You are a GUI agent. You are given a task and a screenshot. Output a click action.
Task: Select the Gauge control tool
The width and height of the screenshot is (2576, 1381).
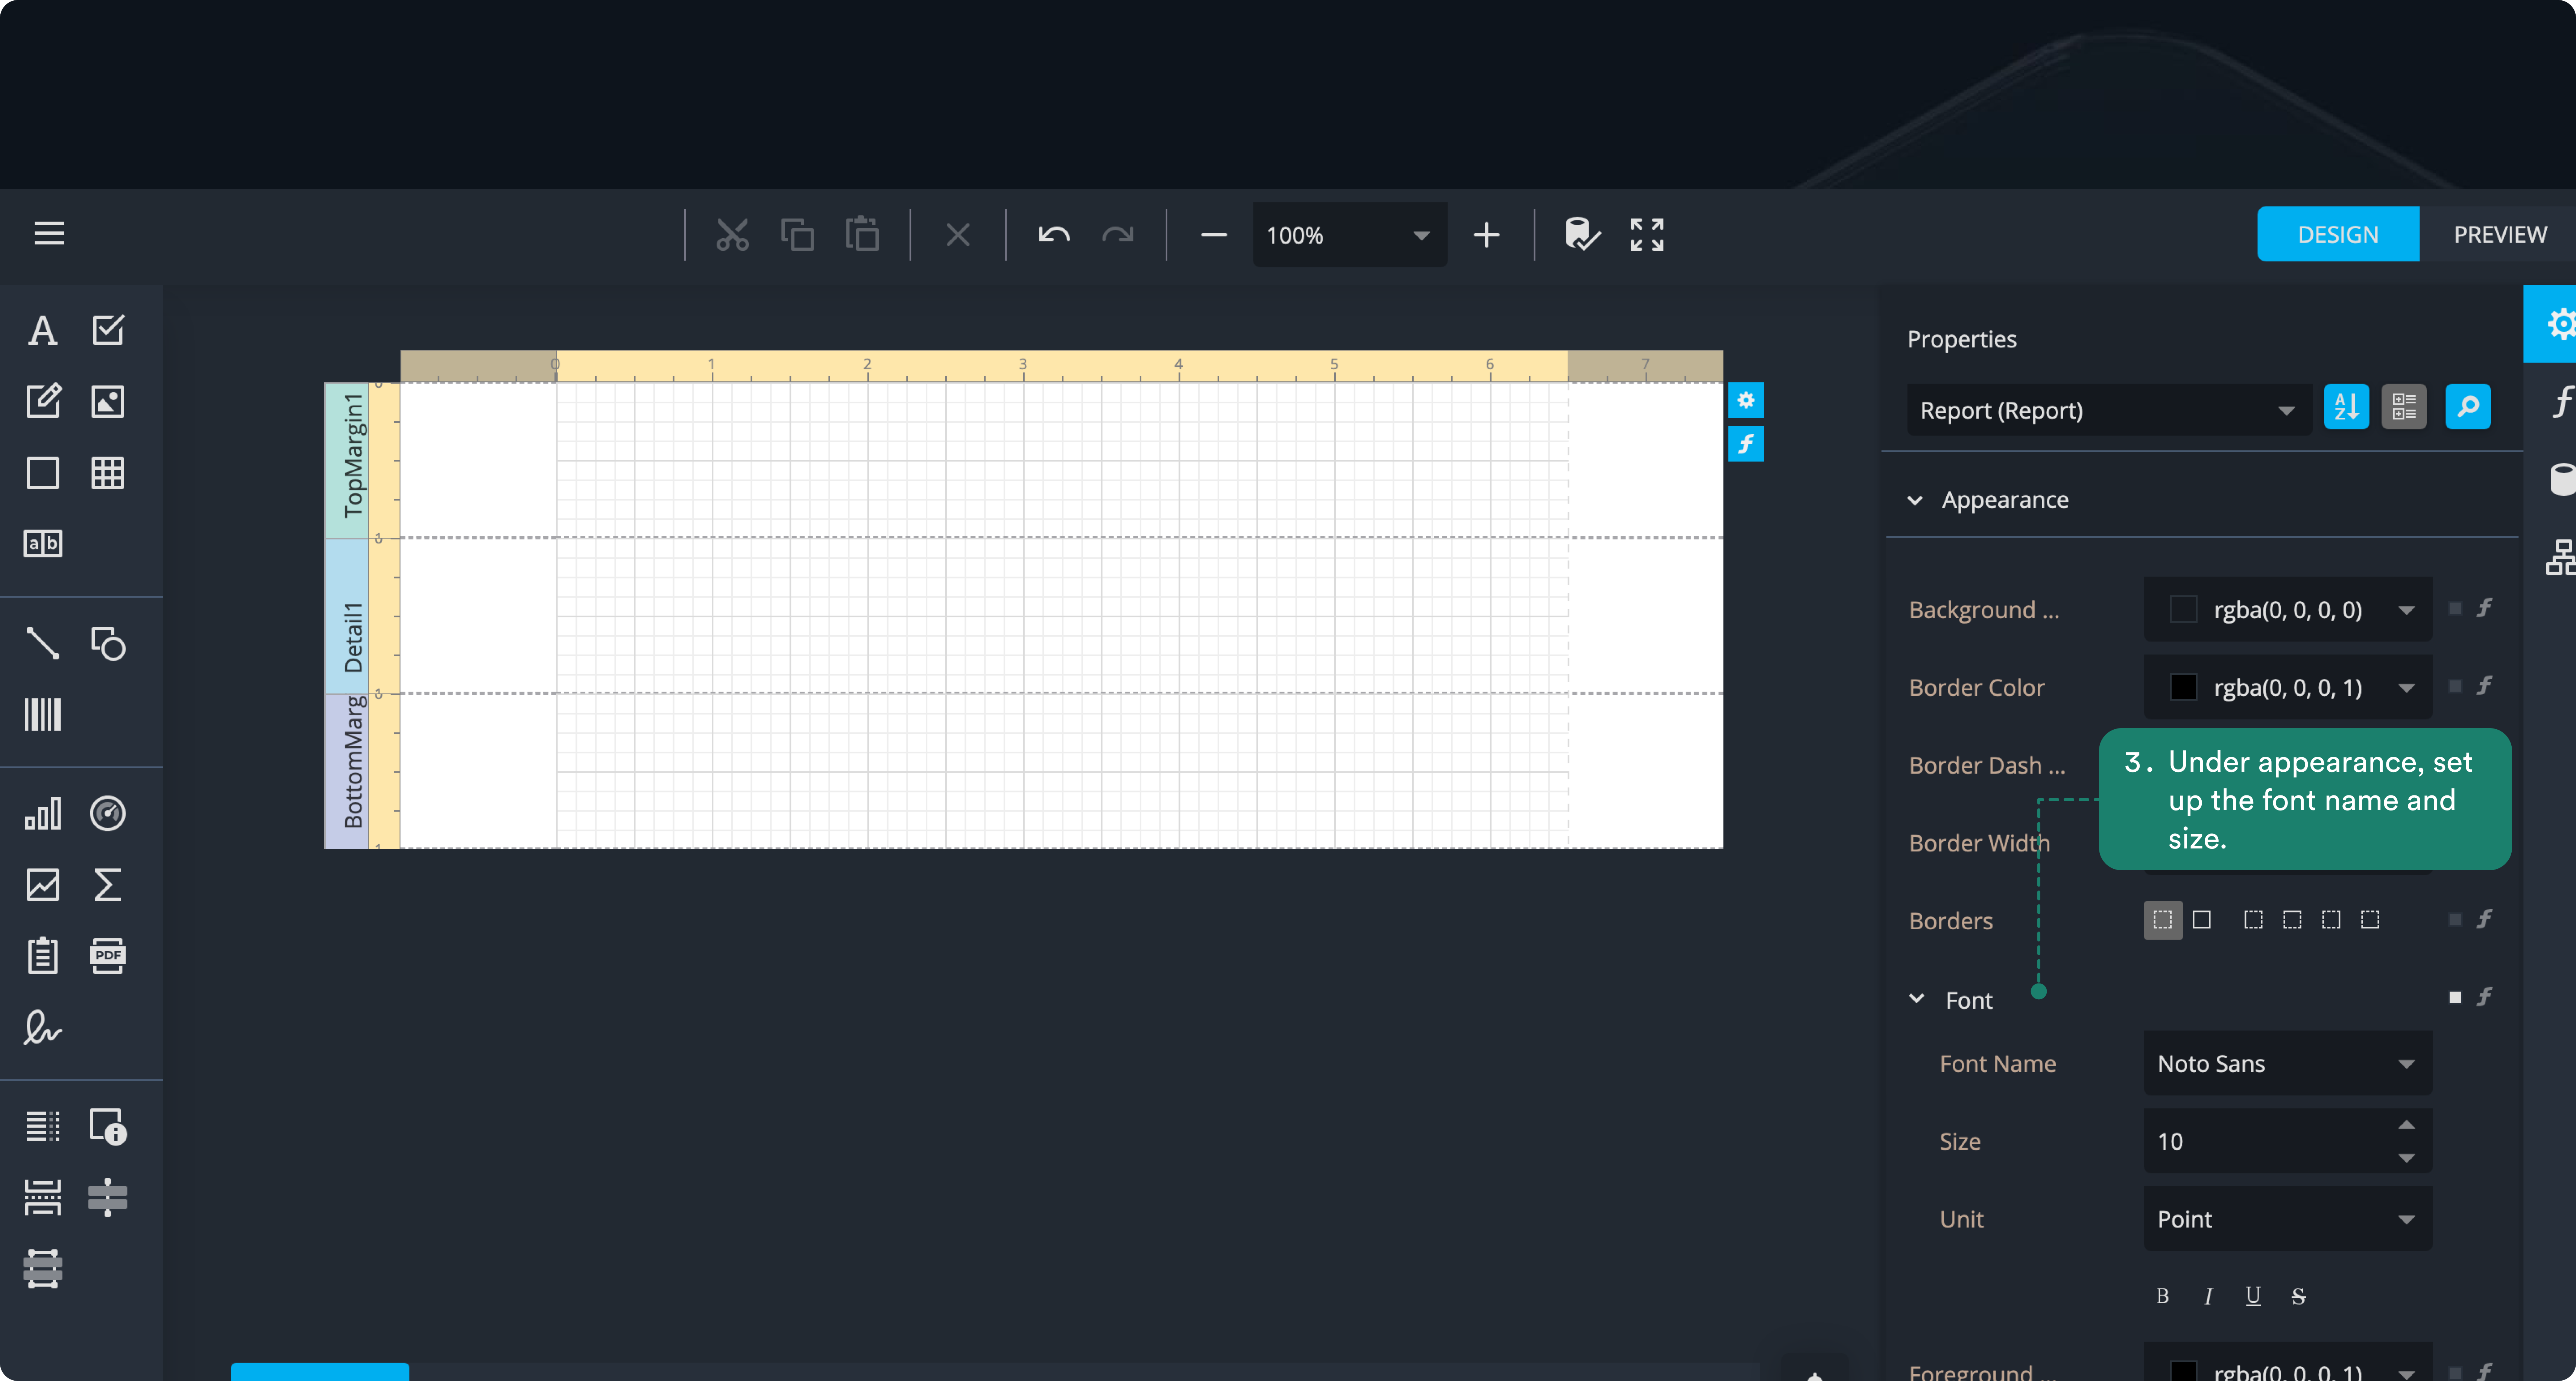(x=108, y=814)
